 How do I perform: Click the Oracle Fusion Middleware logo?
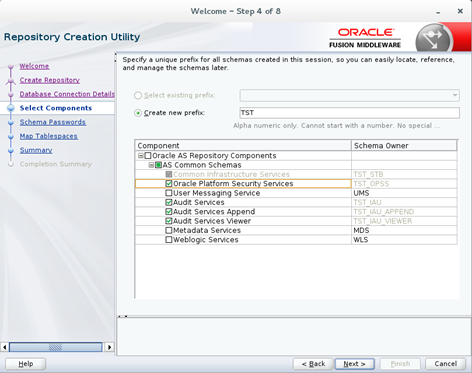pyautogui.click(x=365, y=38)
